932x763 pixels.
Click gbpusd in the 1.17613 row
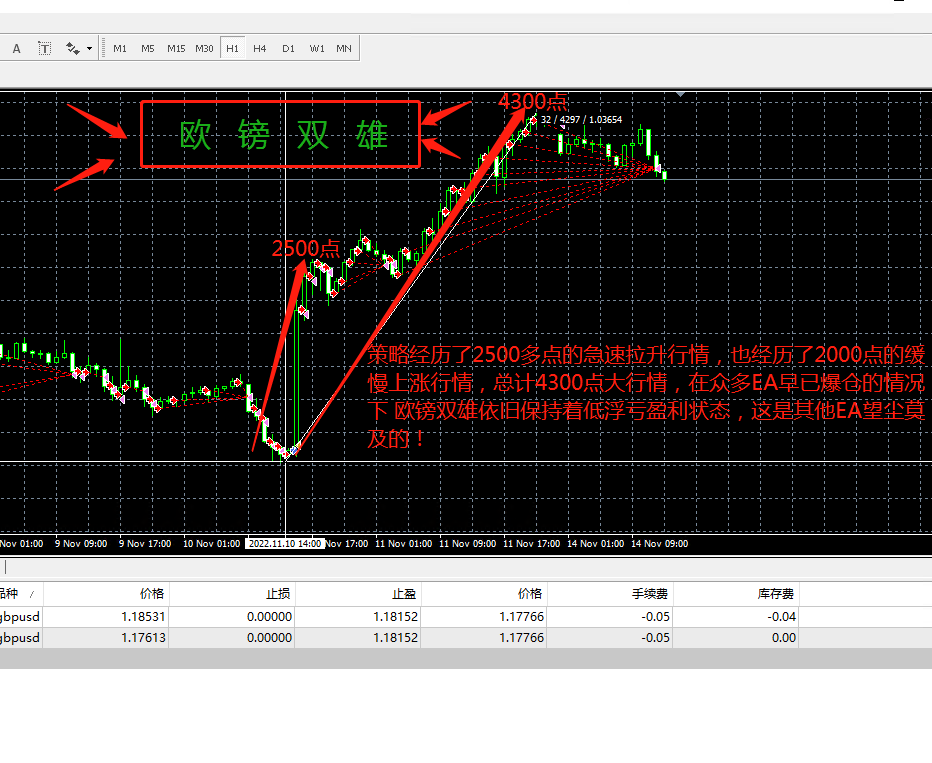click(x=20, y=638)
